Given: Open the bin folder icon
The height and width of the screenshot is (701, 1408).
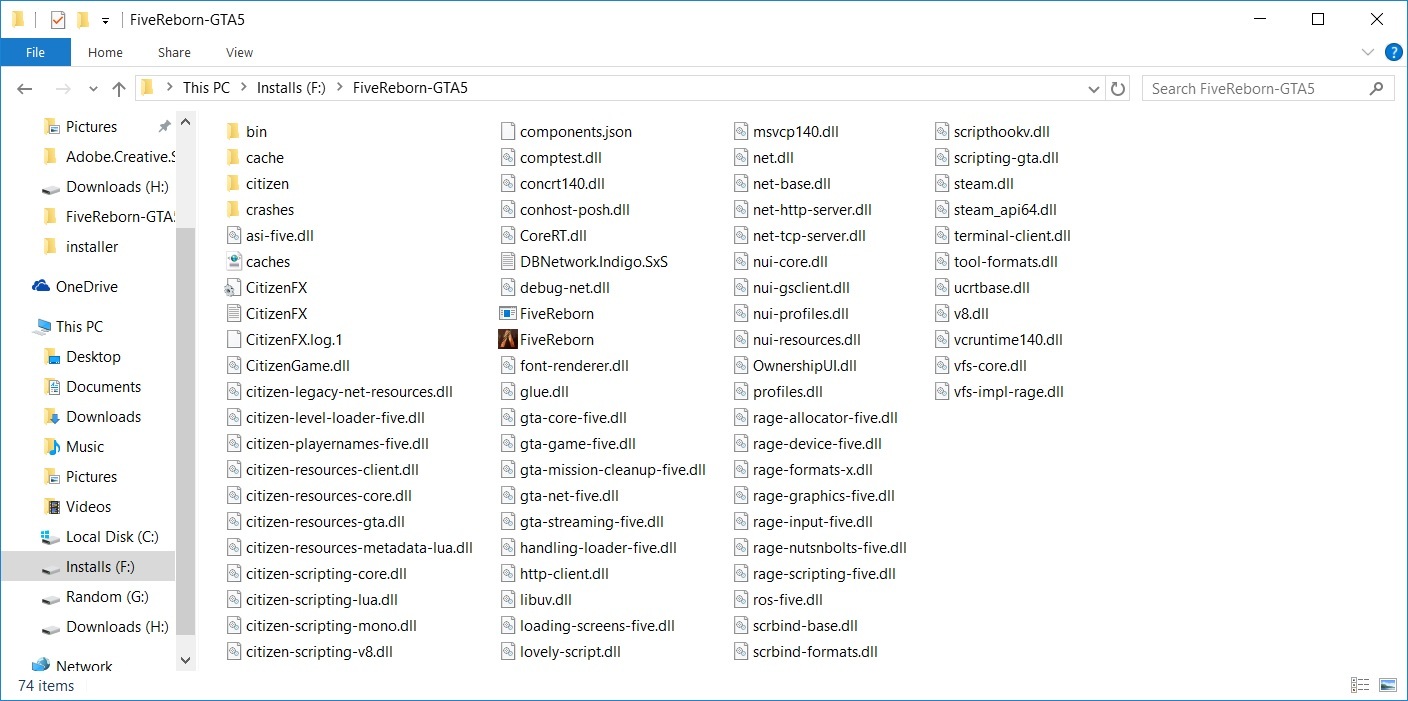Looking at the screenshot, I should pos(233,131).
